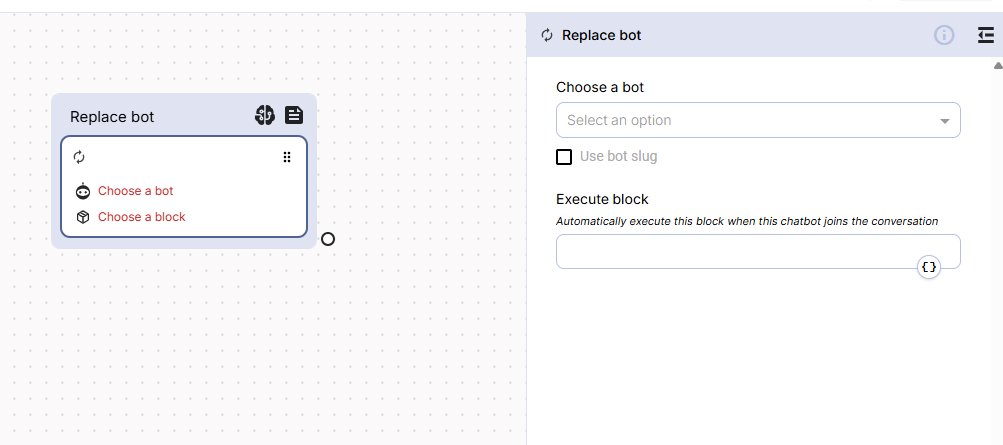The image size is (1003, 445).
Task: Click the caret arrow of the bot dropdown
Action: click(x=944, y=121)
